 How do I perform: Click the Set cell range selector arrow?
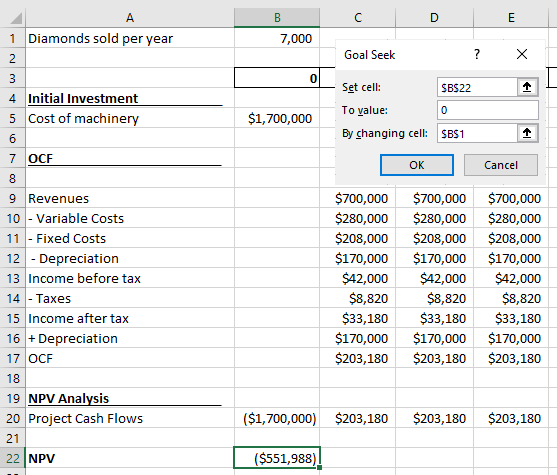527,87
